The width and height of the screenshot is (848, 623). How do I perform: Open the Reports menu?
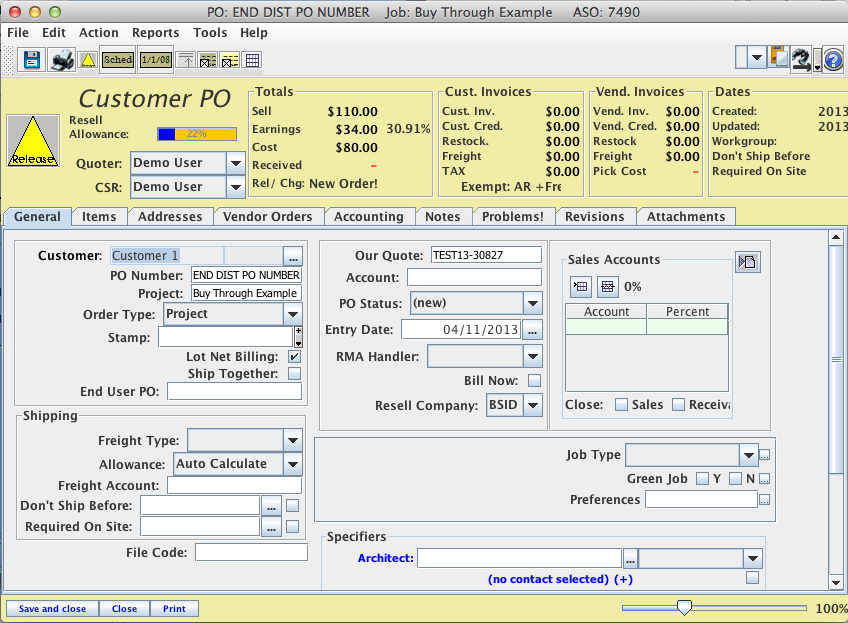(x=155, y=32)
